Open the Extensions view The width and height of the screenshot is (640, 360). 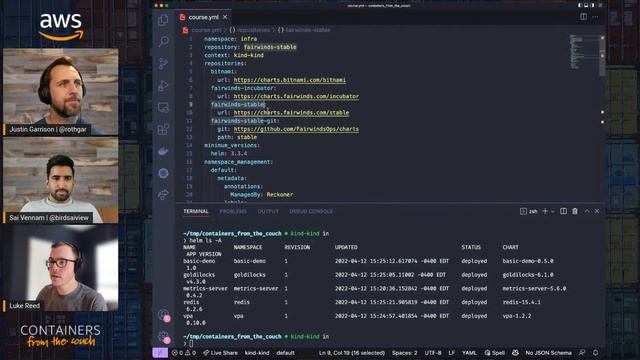(x=163, y=129)
